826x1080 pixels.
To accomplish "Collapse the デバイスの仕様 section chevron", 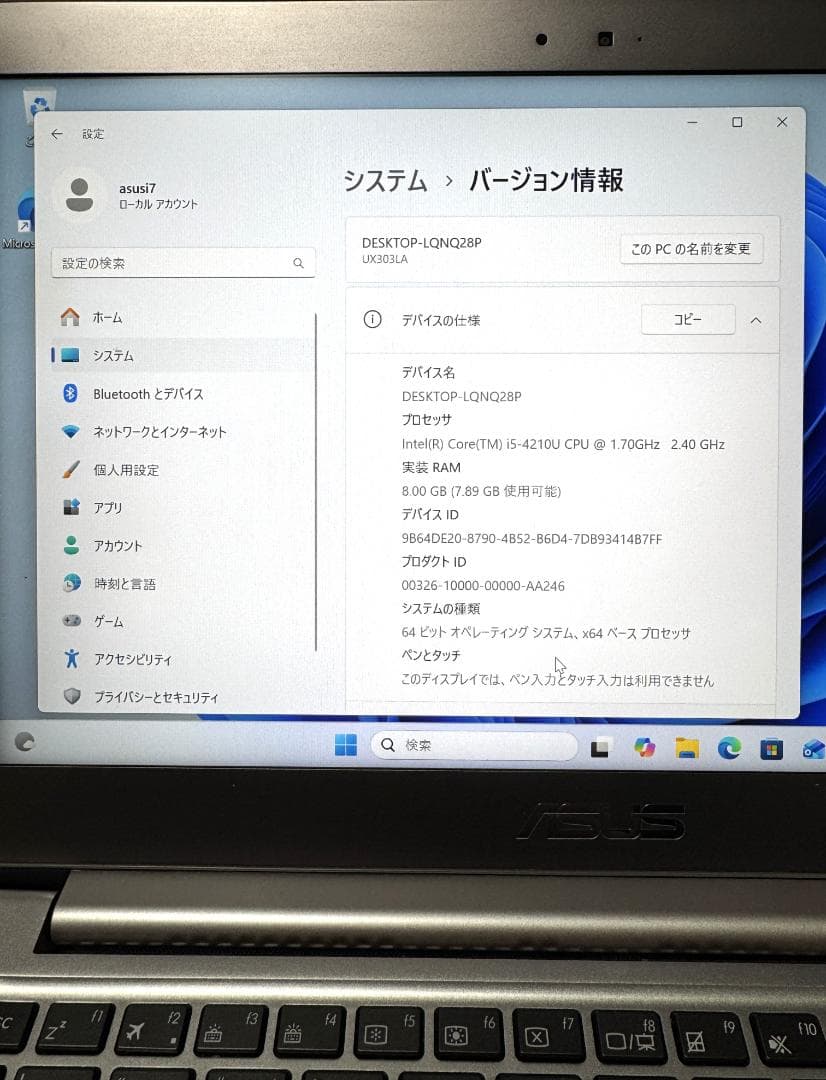I will click(756, 320).
